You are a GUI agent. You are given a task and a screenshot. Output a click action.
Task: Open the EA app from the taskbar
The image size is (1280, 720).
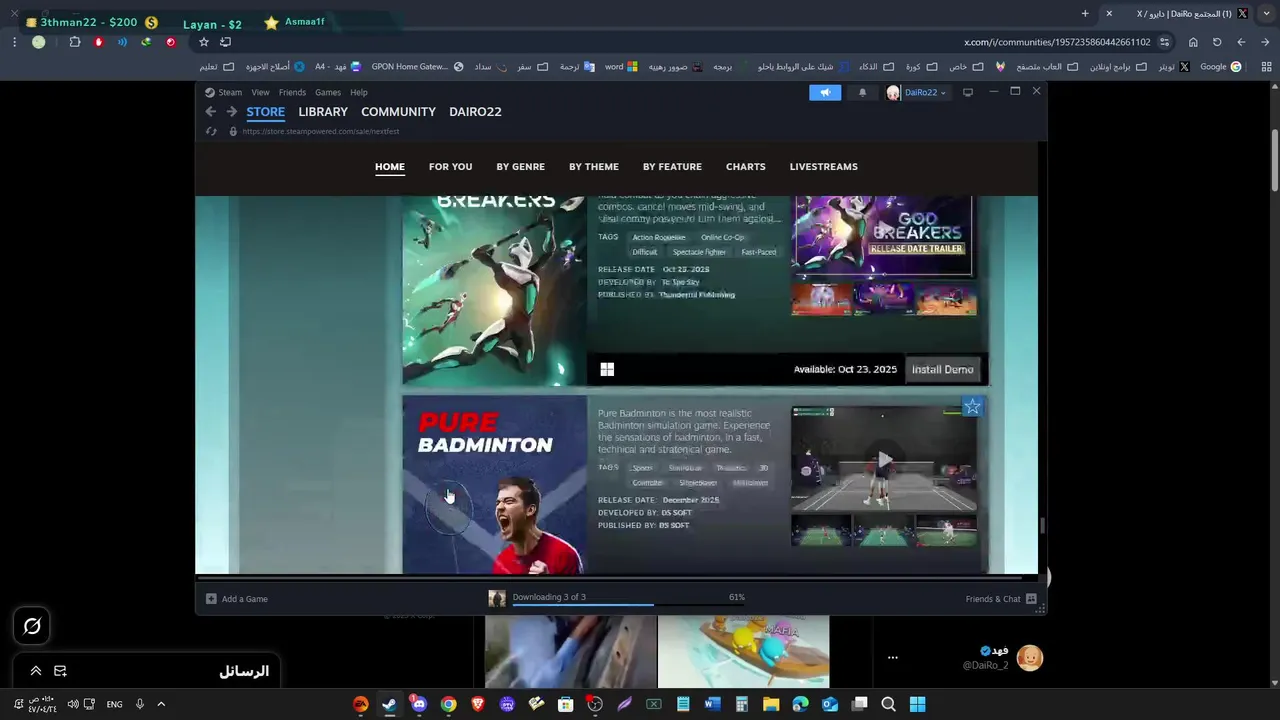pos(360,704)
